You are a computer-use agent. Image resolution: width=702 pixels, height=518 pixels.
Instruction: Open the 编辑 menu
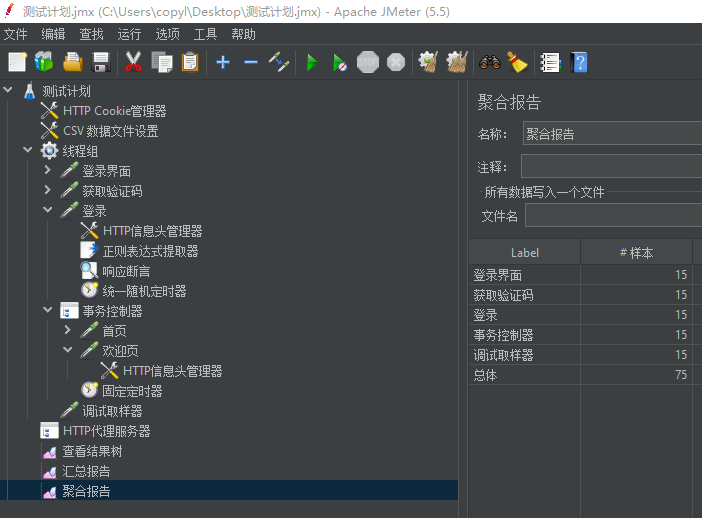tap(53, 34)
